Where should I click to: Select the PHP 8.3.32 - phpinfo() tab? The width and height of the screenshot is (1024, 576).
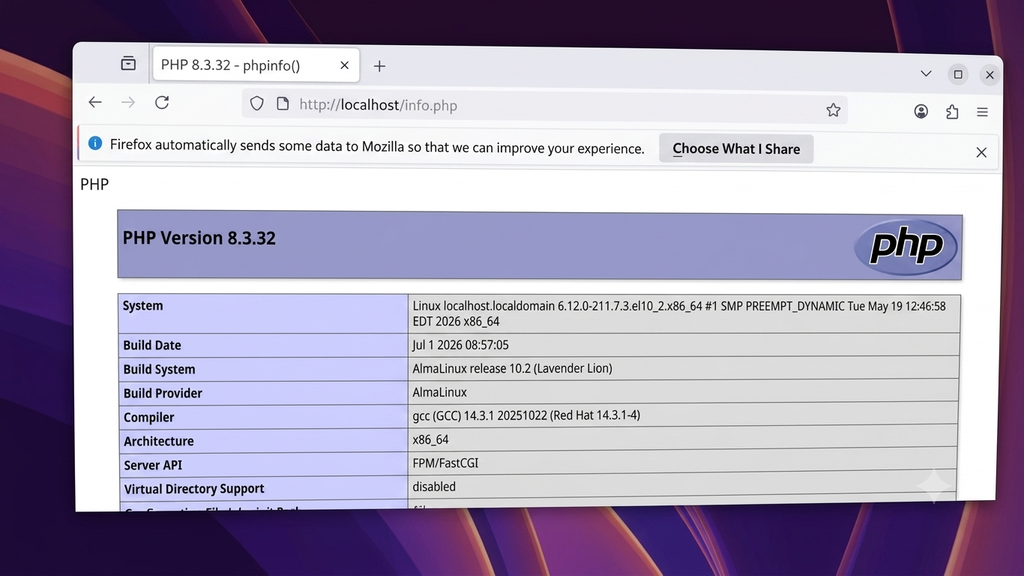255,65
